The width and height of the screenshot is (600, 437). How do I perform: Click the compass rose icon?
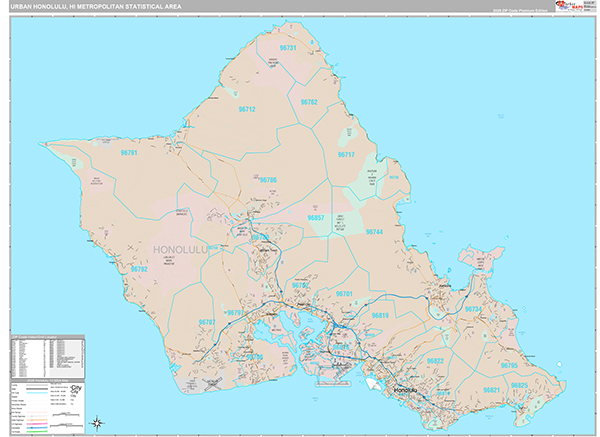(x=97, y=421)
